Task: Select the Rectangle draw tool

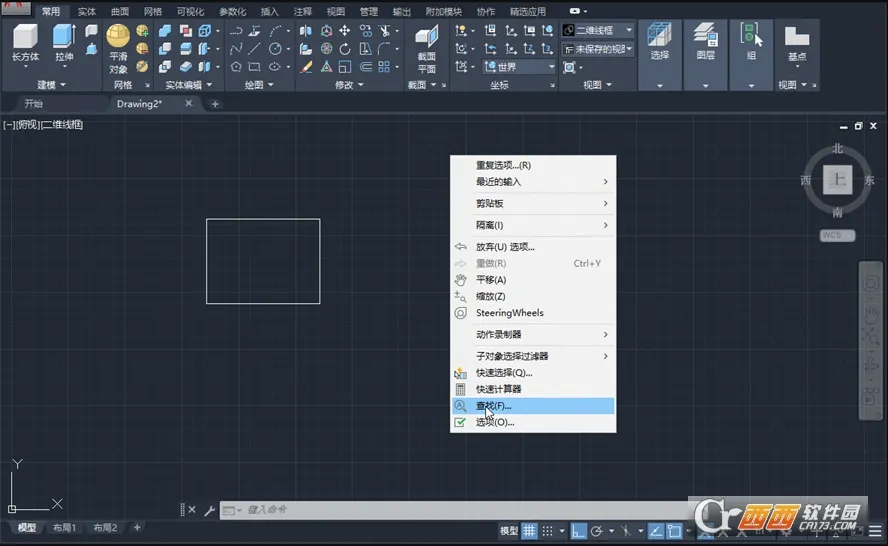Action: pos(254,67)
